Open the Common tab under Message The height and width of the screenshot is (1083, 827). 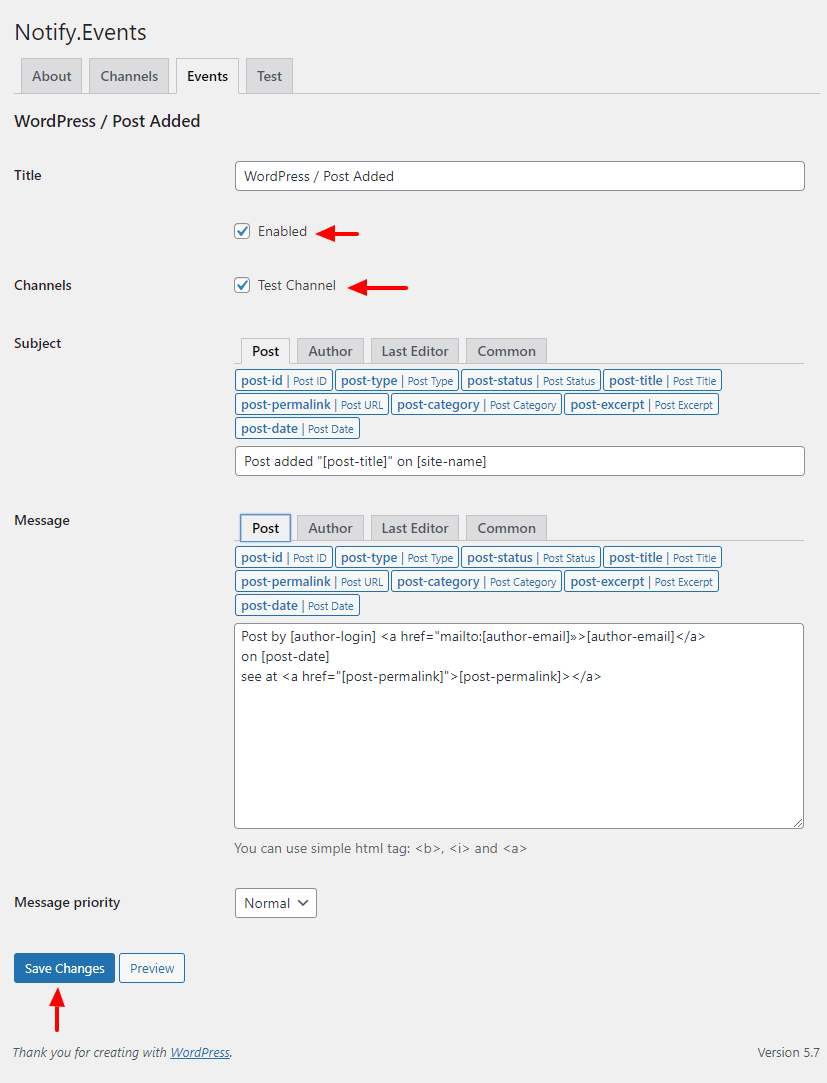[x=506, y=528]
